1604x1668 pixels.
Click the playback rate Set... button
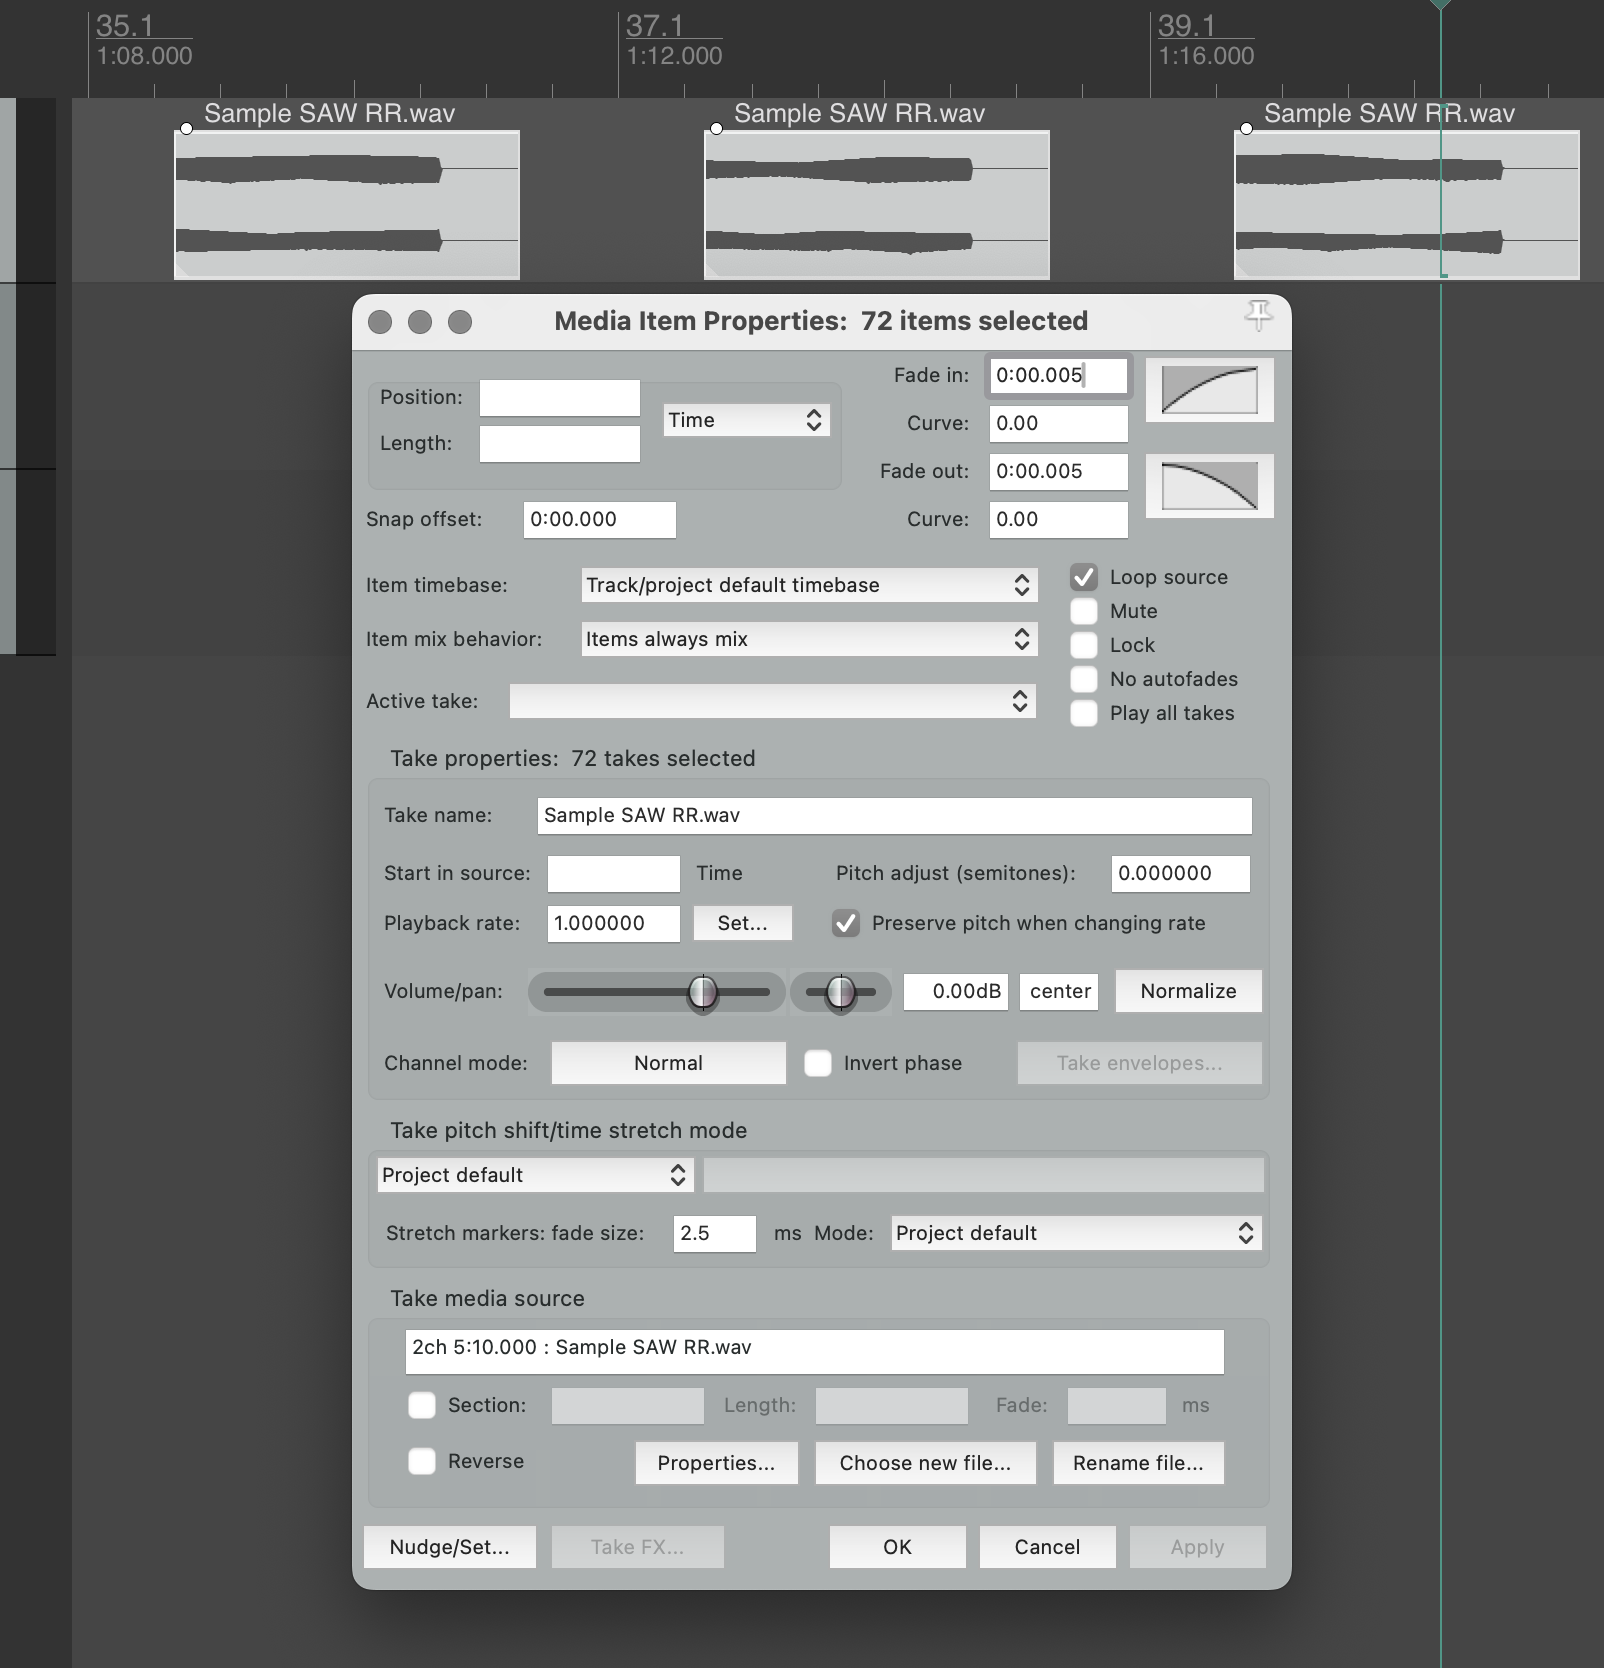(743, 923)
